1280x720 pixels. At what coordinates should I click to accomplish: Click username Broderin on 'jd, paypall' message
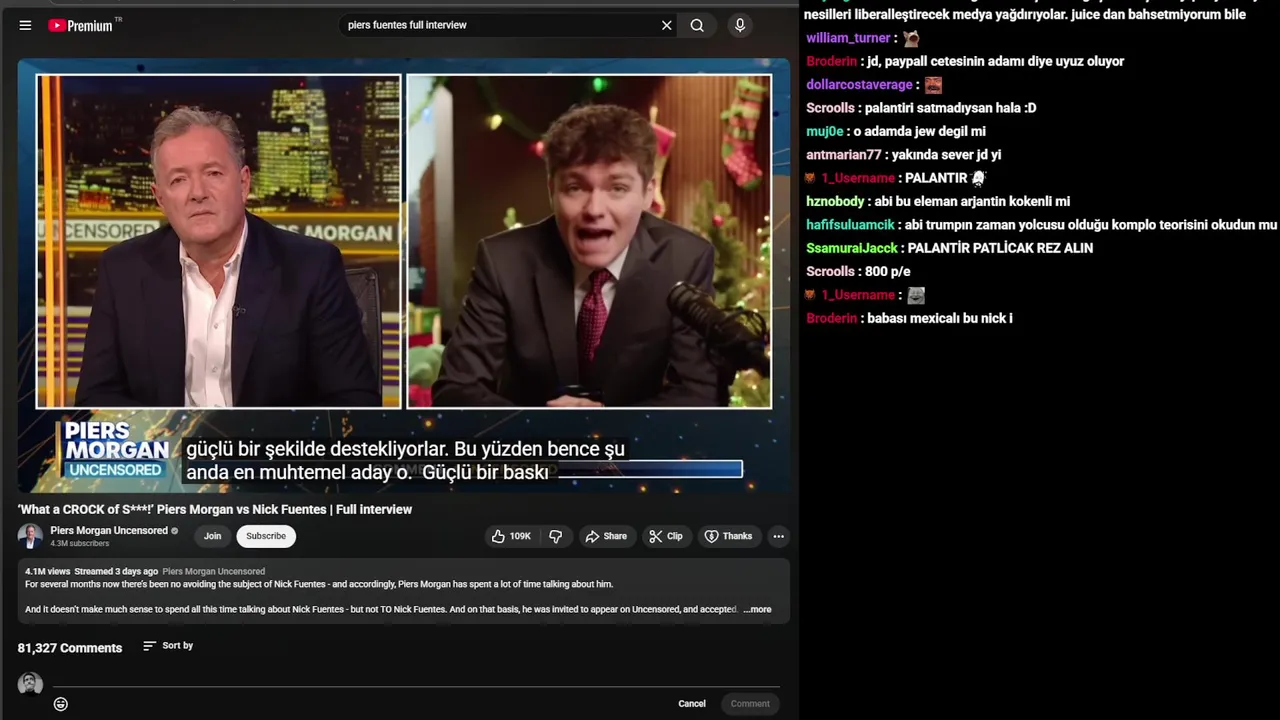click(832, 61)
